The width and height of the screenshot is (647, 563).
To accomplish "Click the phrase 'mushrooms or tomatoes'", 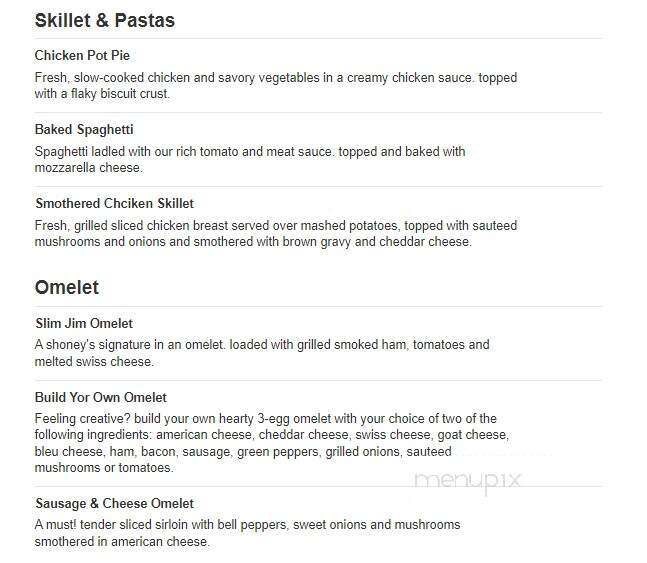I will 103,468.
